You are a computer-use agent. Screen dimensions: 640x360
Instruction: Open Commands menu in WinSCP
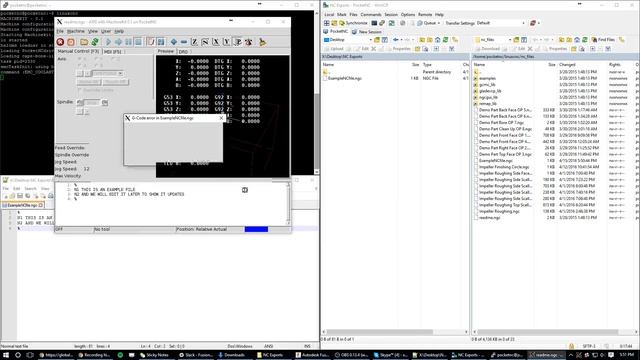[371, 14]
